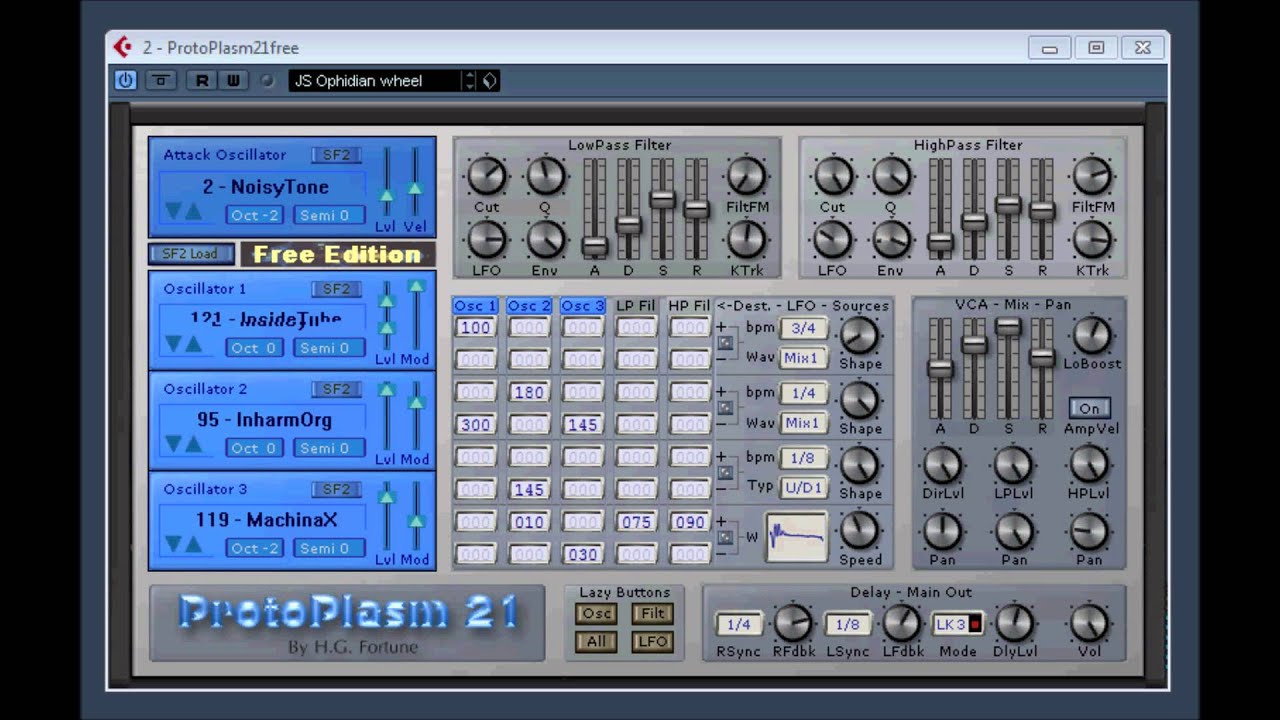Screen dimensions: 1280x720
Task: Toggle SF2 button on Oscillator 2
Action: click(336, 389)
